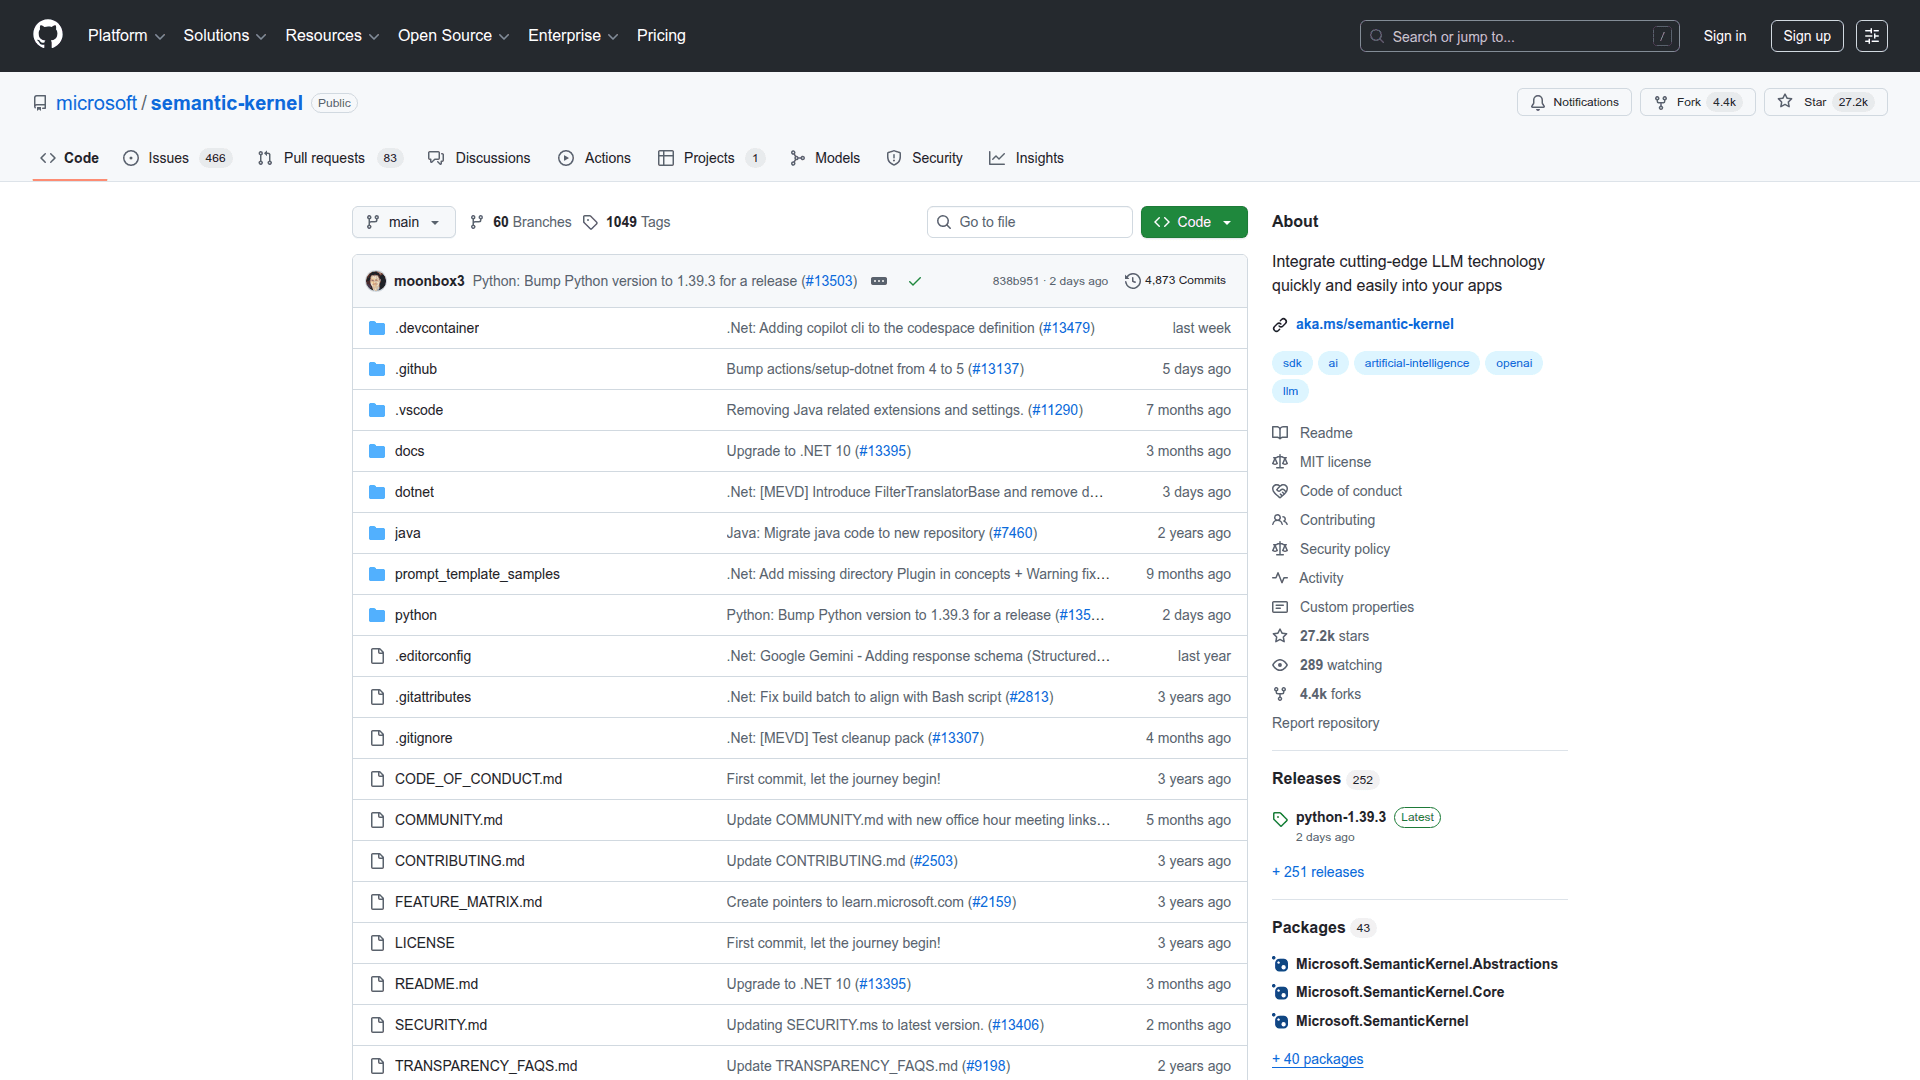Click the Star icon to star the repository
Screen dimensions: 1920x1080
tap(1785, 102)
